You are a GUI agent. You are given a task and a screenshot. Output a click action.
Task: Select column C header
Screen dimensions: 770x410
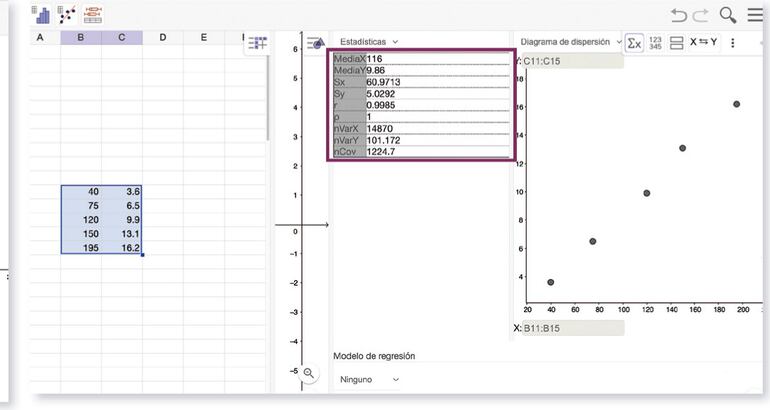(x=122, y=38)
